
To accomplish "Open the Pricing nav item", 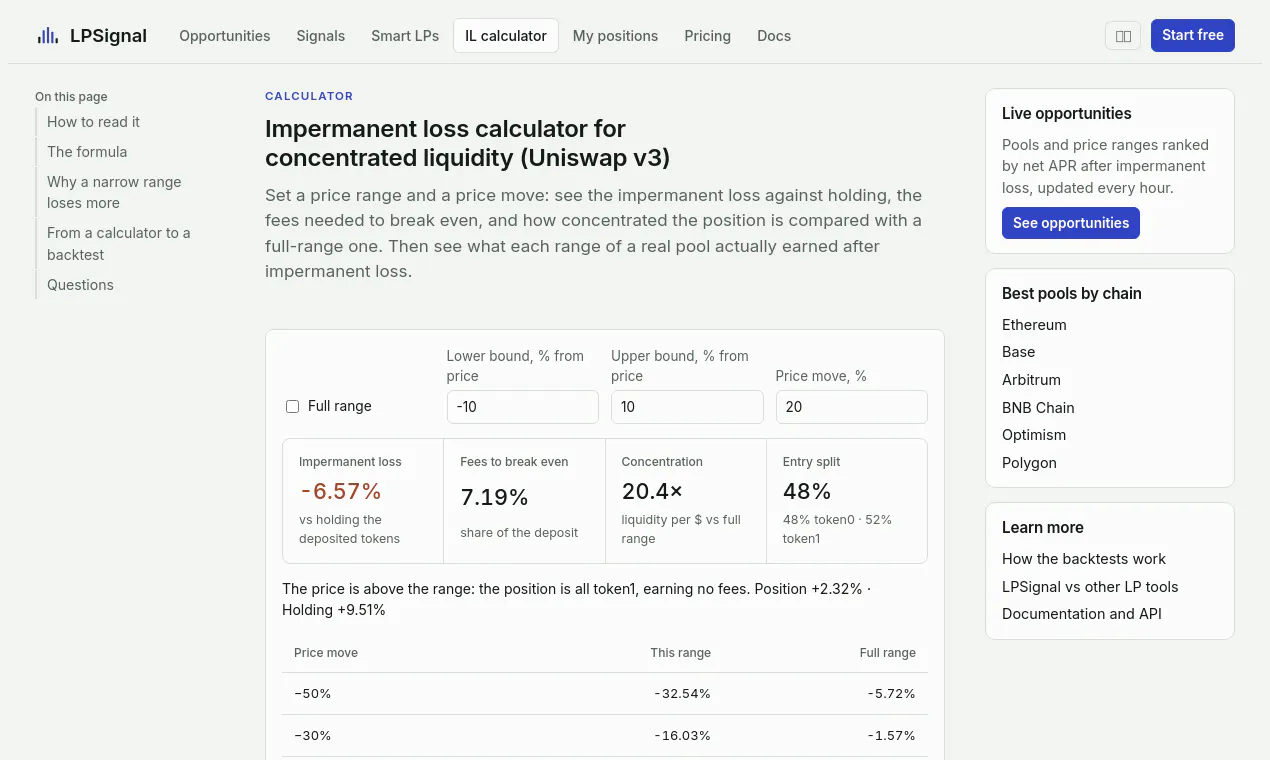I will click(x=708, y=36).
